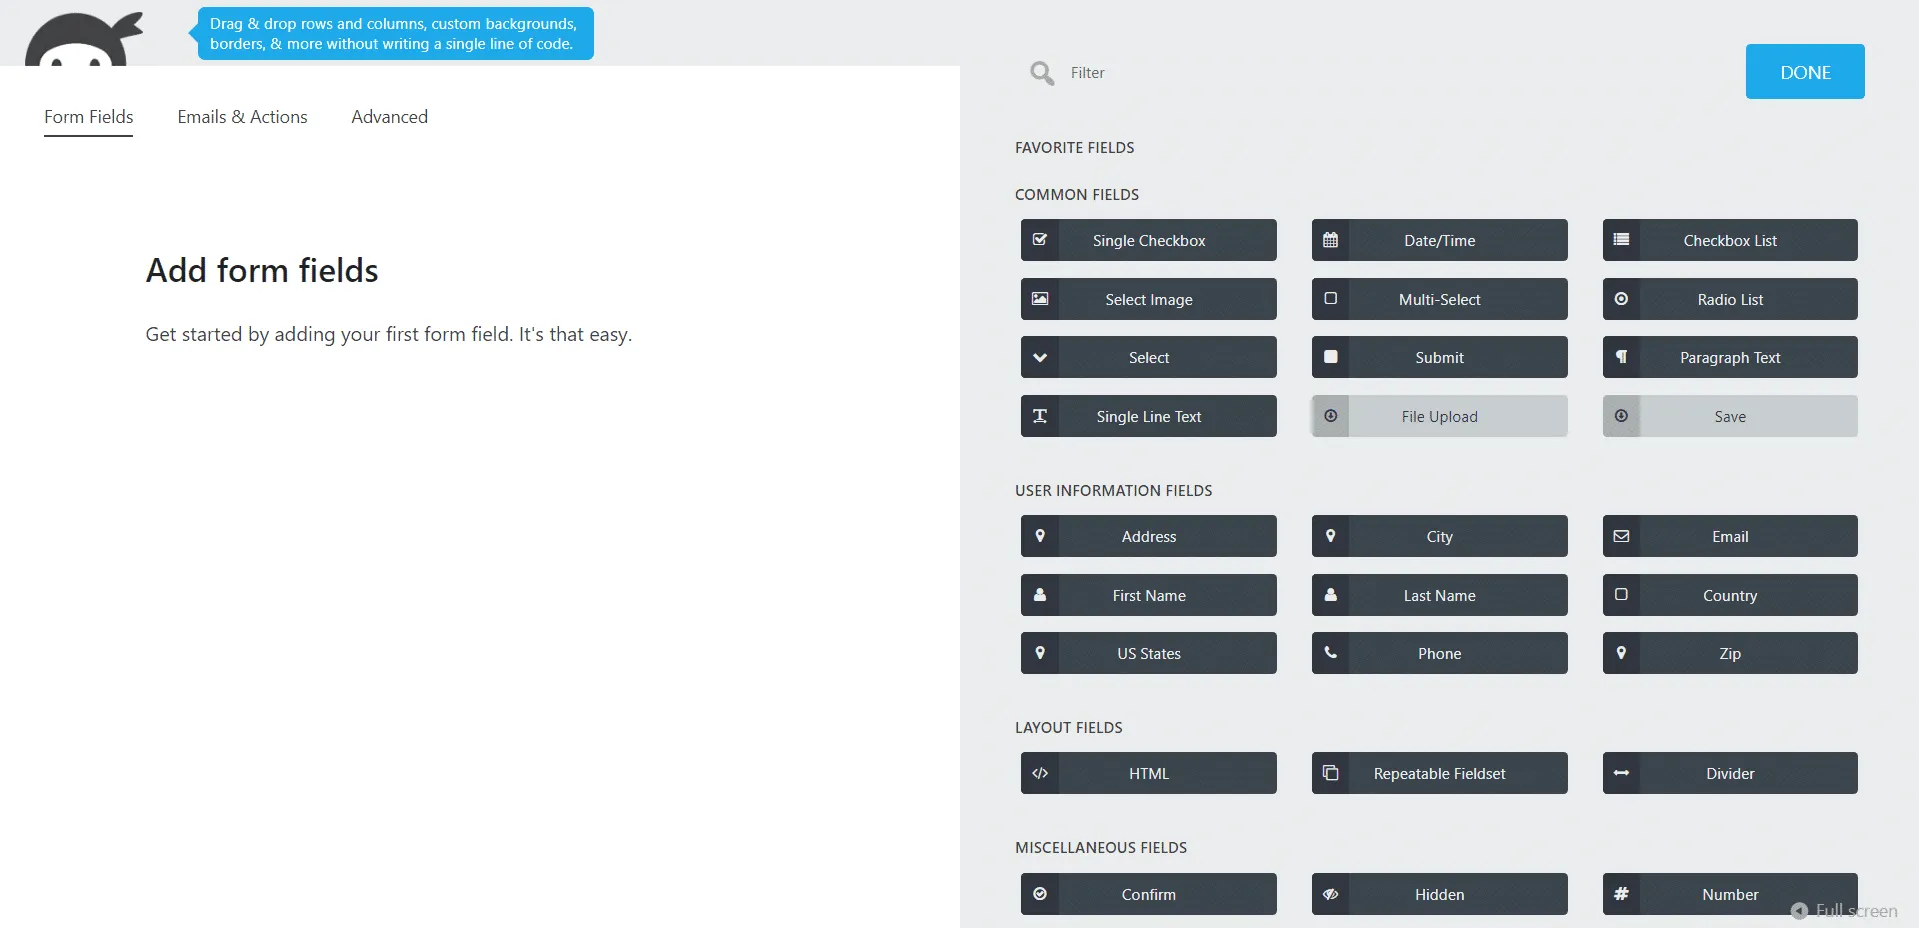Click the paragraph icon on Paragraph Text
Image resolution: width=1919 pixels, height=928 pixels.
tap(1621, 357)
